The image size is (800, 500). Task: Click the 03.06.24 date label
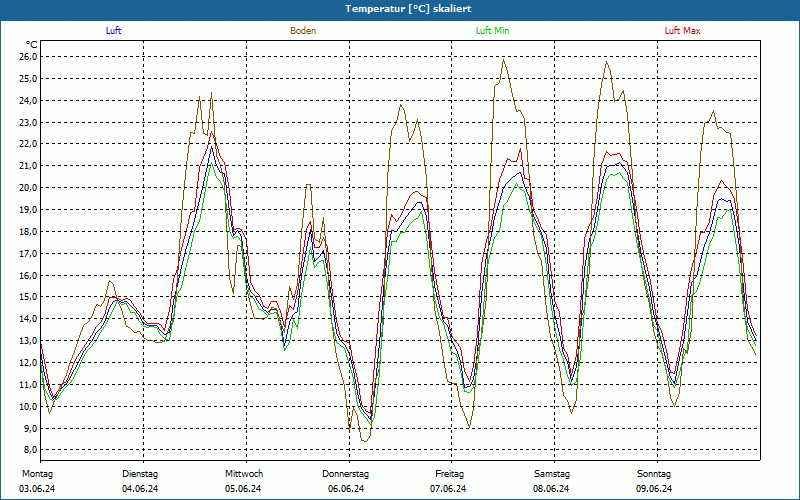(x=37, y=489)
